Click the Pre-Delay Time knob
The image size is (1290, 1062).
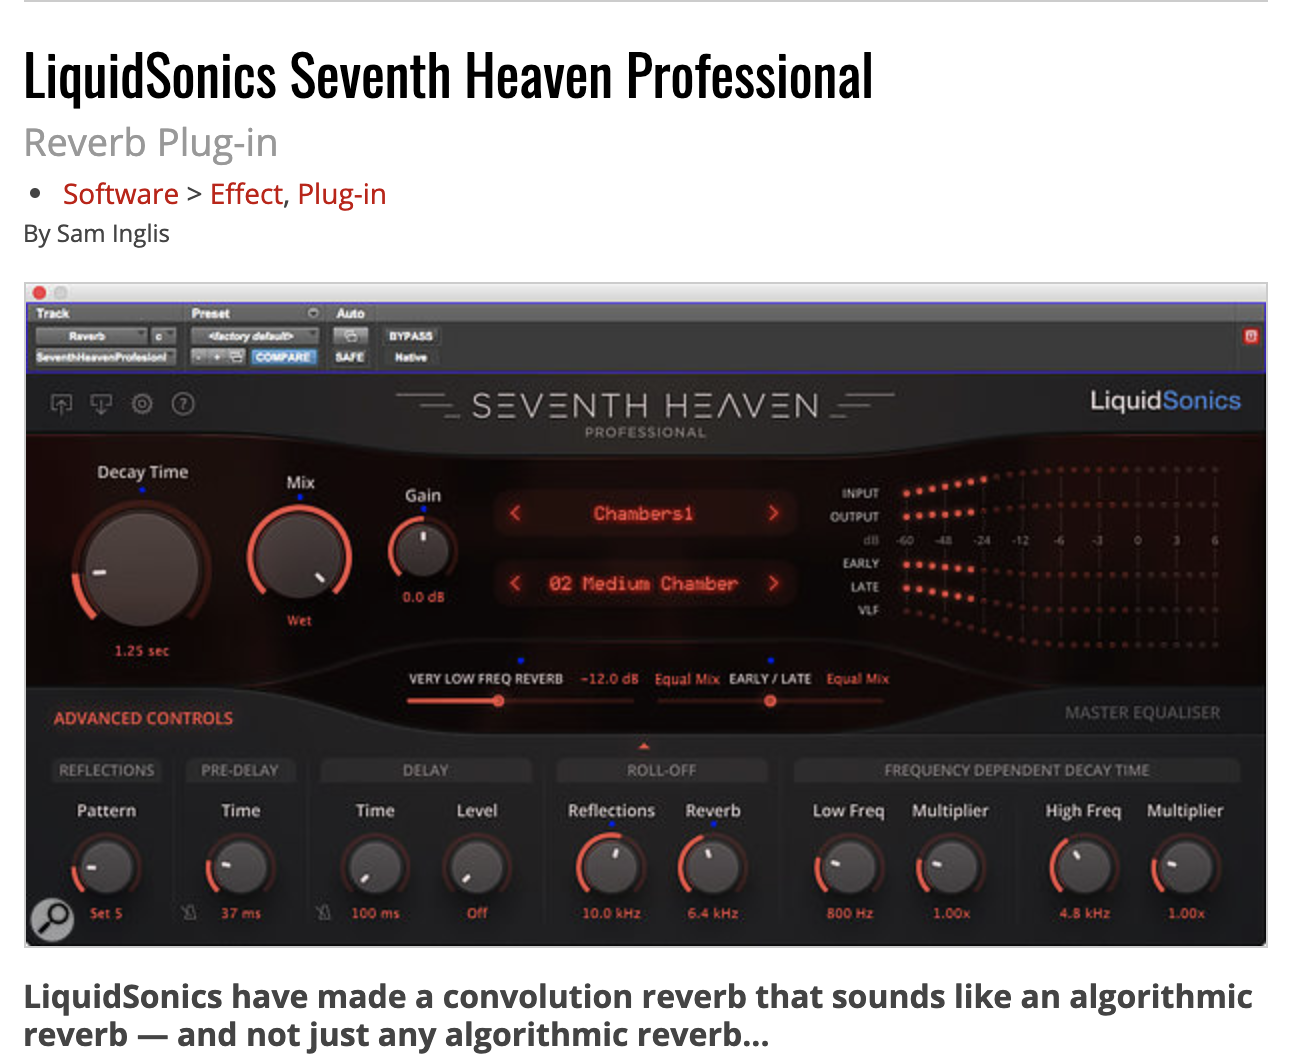(240, 866)
